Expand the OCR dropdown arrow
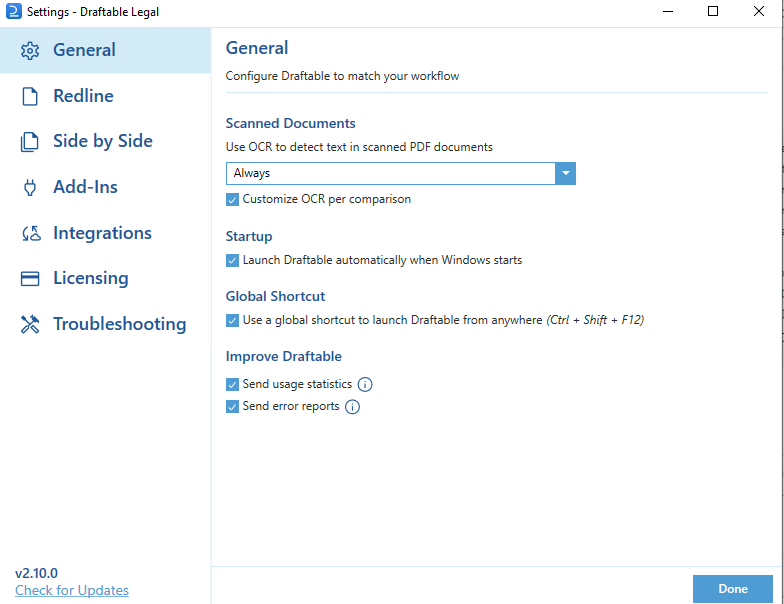The image size is (784, 604). [566, 174]
